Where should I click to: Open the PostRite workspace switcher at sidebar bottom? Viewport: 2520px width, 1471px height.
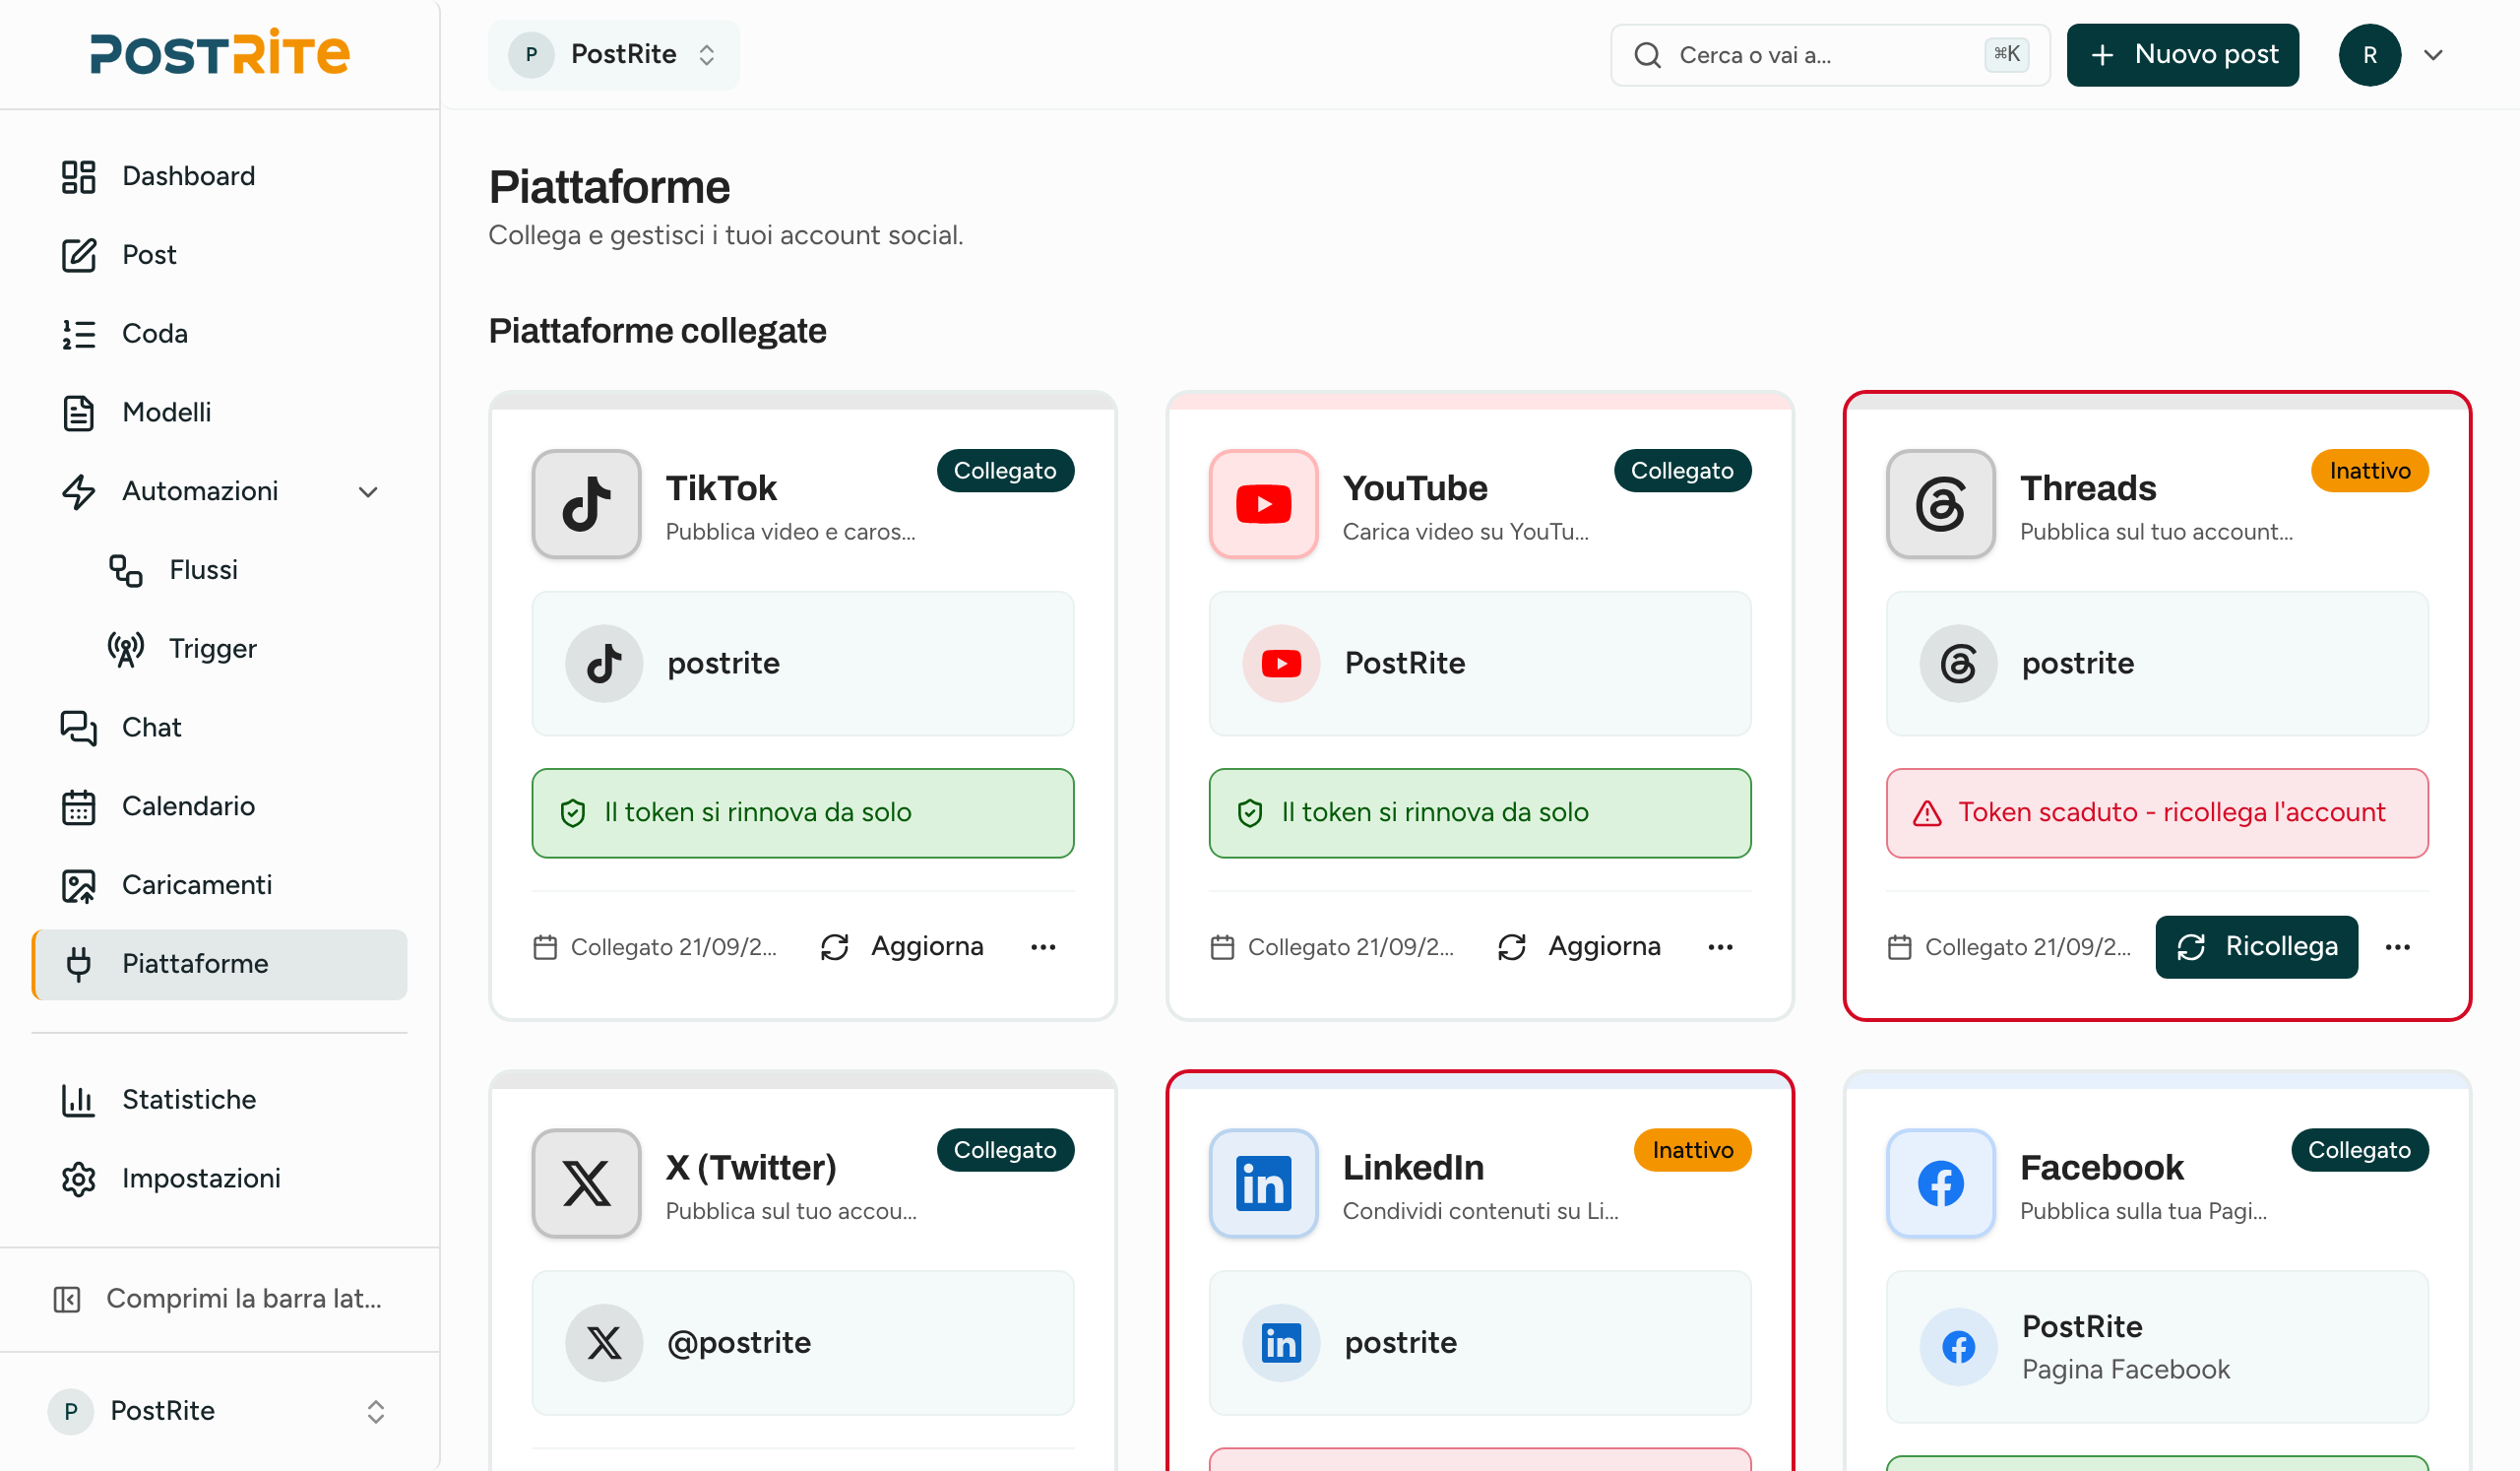coord(219,1411)
